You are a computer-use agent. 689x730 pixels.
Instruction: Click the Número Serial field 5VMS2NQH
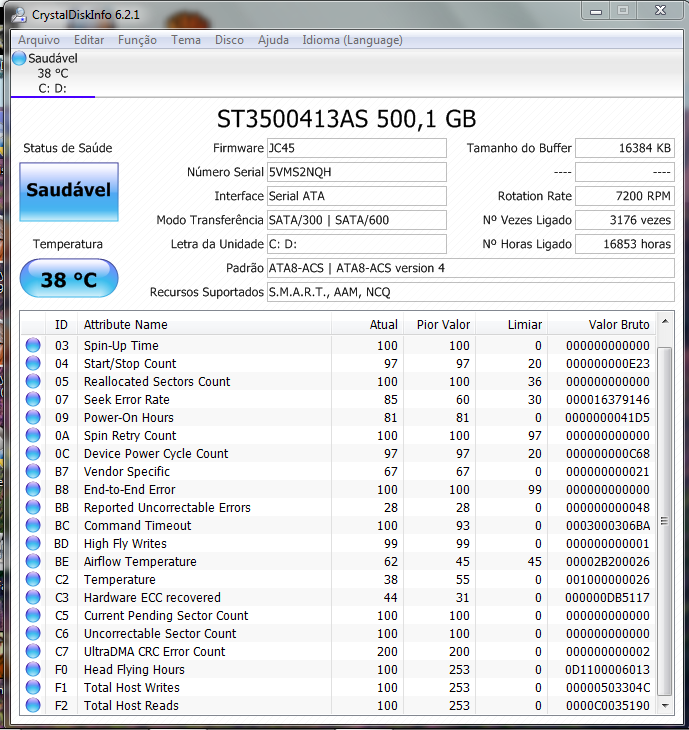click(x=357, y=172)
